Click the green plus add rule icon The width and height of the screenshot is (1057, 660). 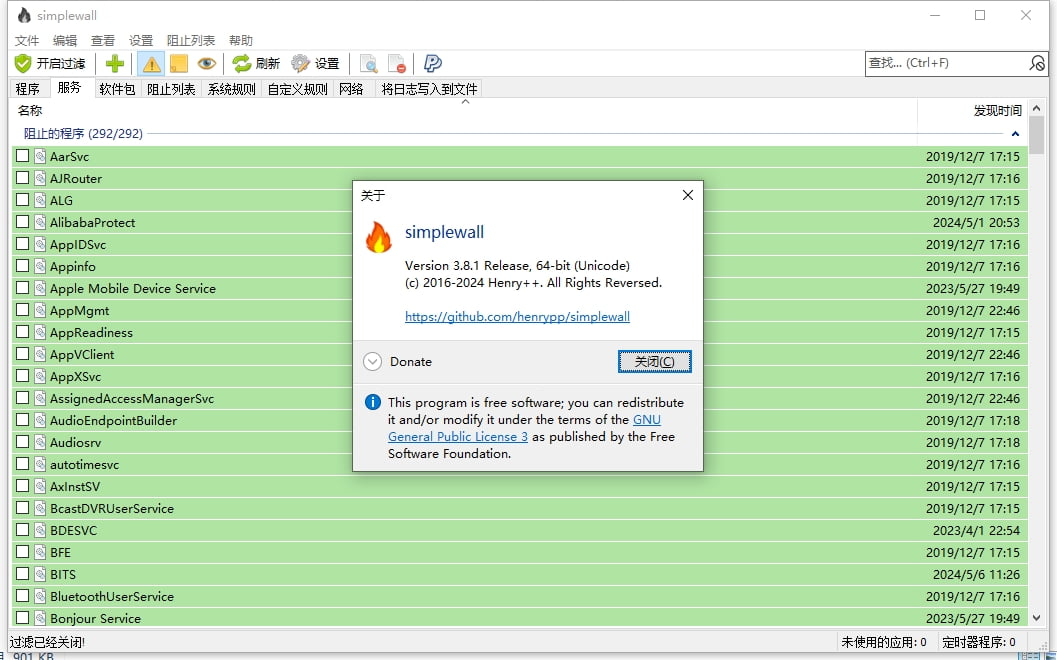tap(115, 63)
